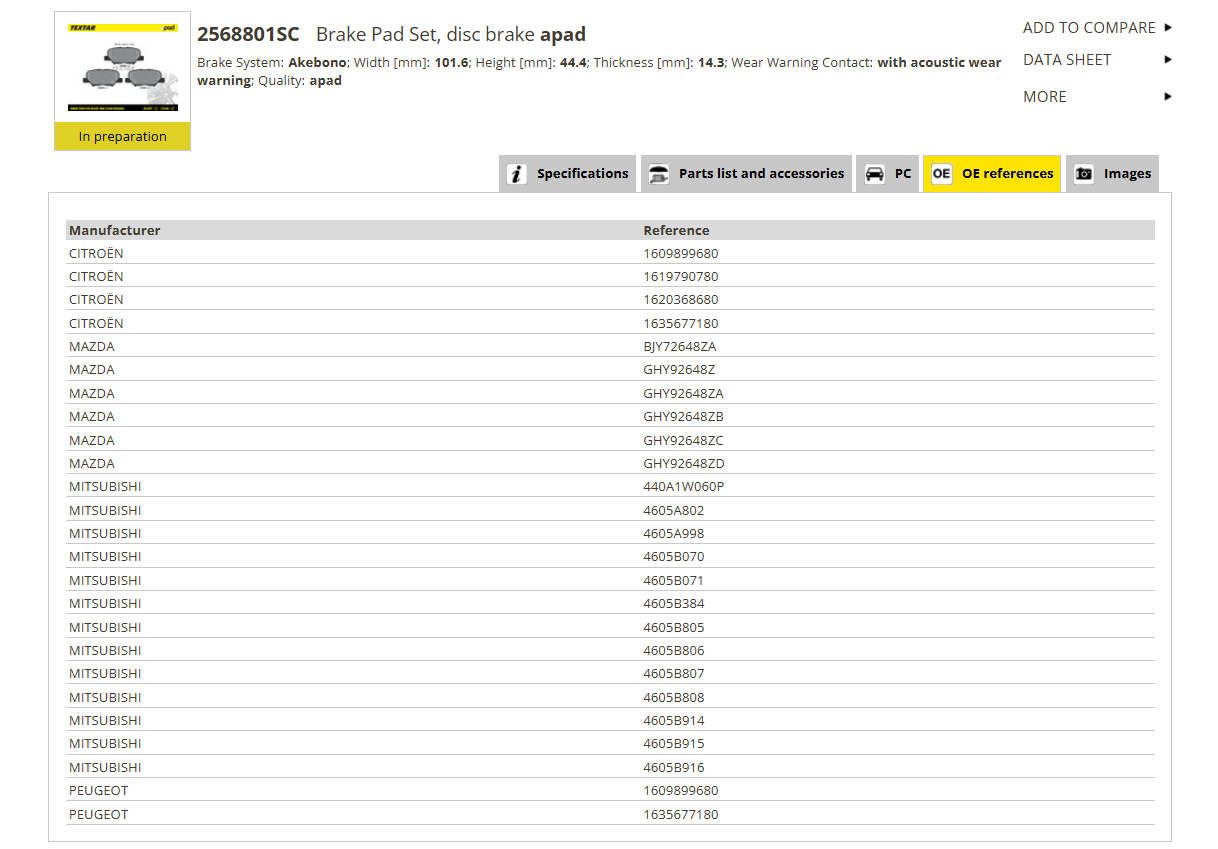Expand the ADD TO COMPARE arrow
The width and height of the screenshot is (1218, 849).
point(1168,28)
